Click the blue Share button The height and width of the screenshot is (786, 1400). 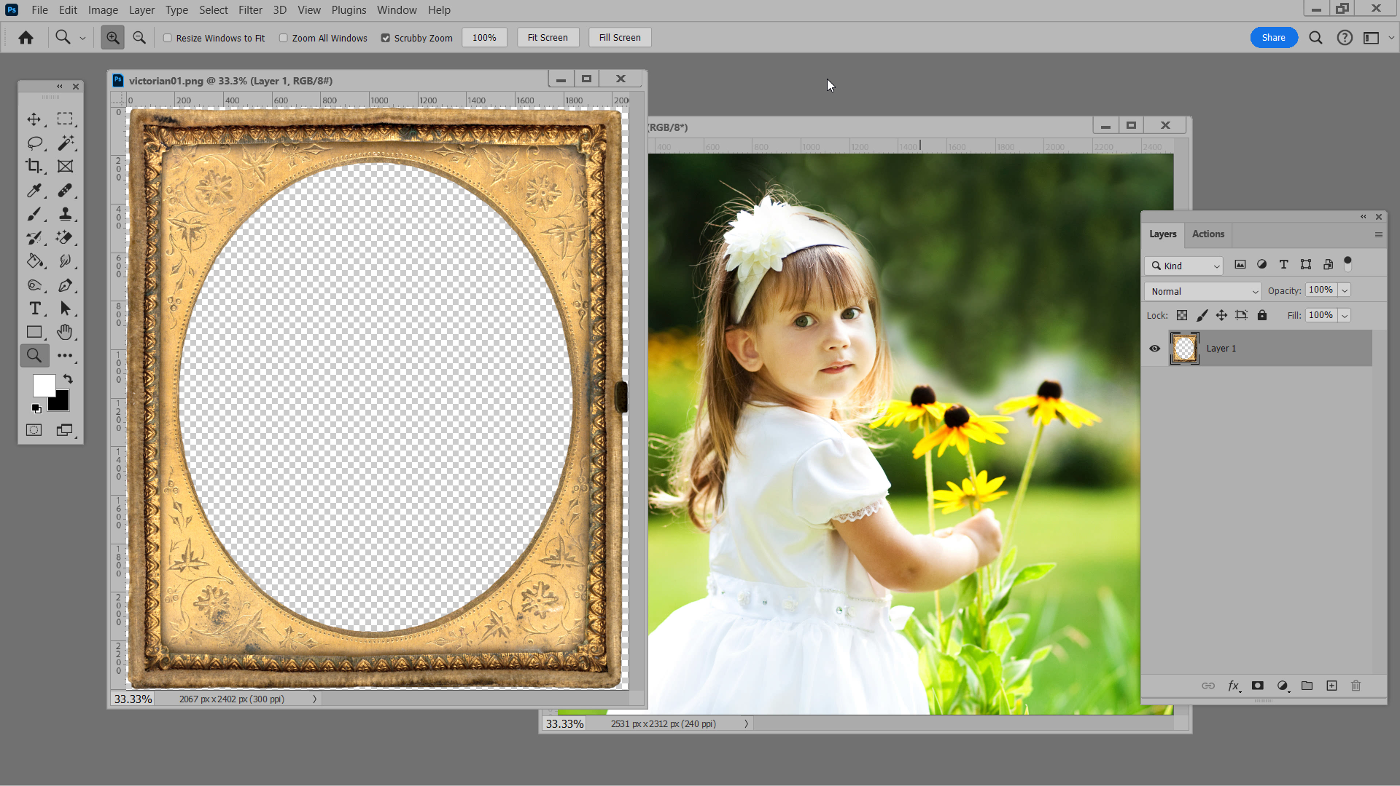click(x=1273, y=37)
